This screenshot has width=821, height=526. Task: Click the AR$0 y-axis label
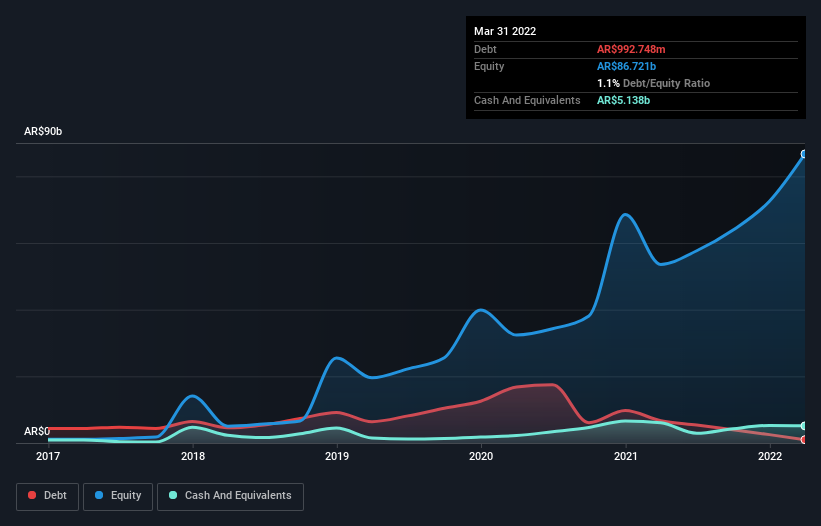tap(37, 431)
